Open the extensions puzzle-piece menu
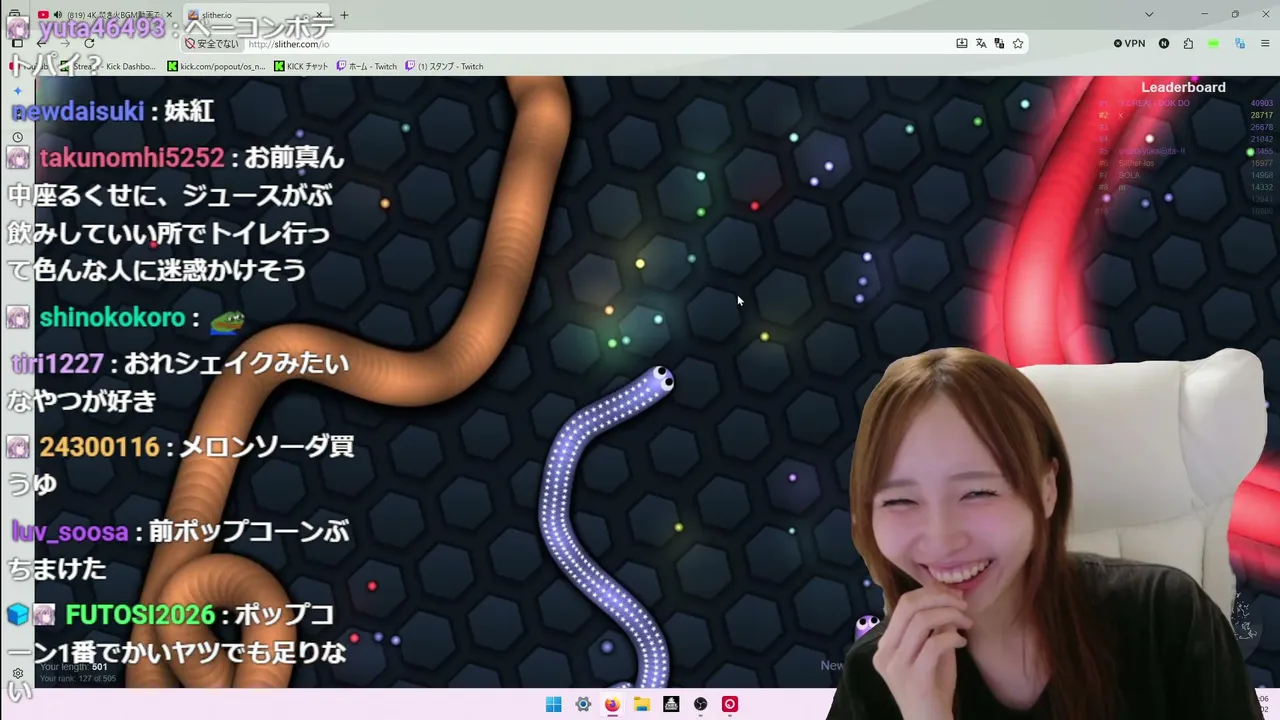Viewport: 1280px width, 720px height. pyautogui.click(x=1188, y=44)
